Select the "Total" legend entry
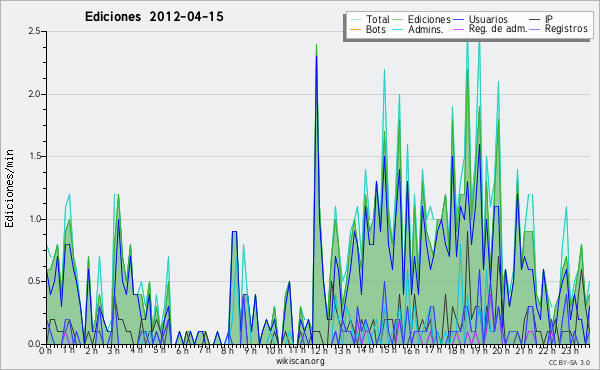 point(378,19)
